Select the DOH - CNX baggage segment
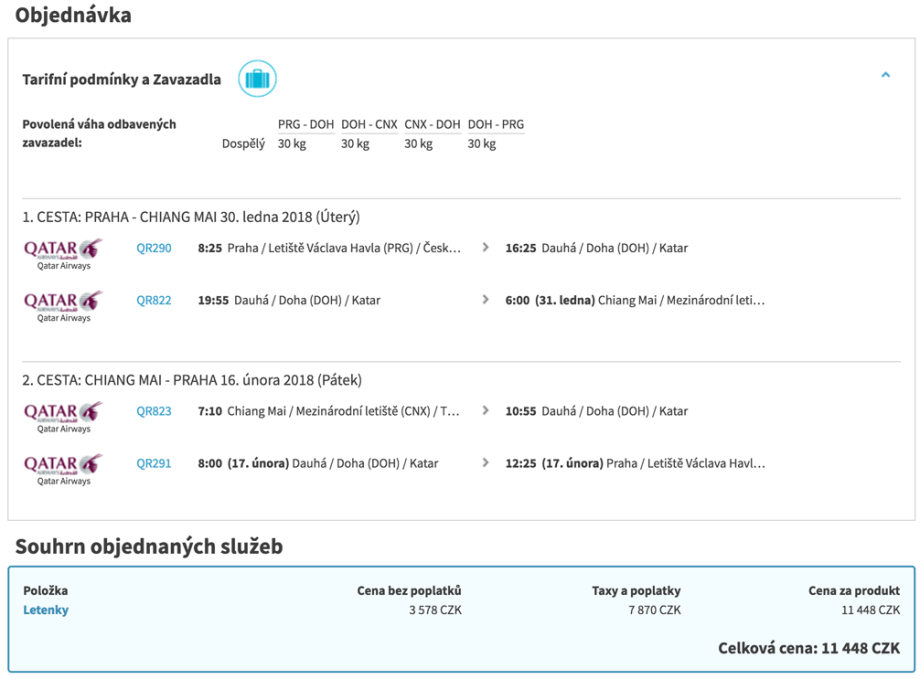920x679 pixels. click(x=369, y=125)
